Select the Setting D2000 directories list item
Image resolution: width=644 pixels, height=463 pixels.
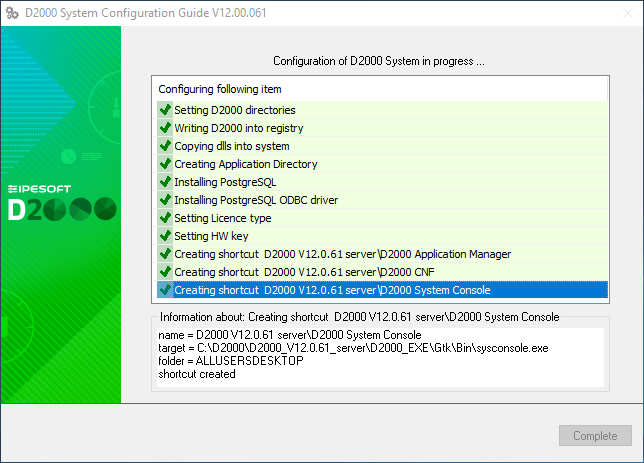235,110
